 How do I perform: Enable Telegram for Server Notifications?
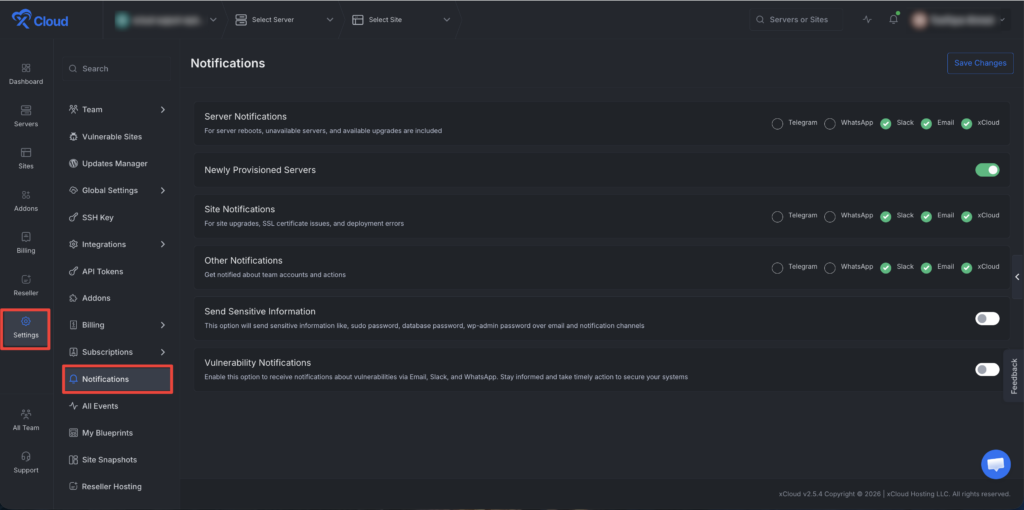tap(777, 123)
